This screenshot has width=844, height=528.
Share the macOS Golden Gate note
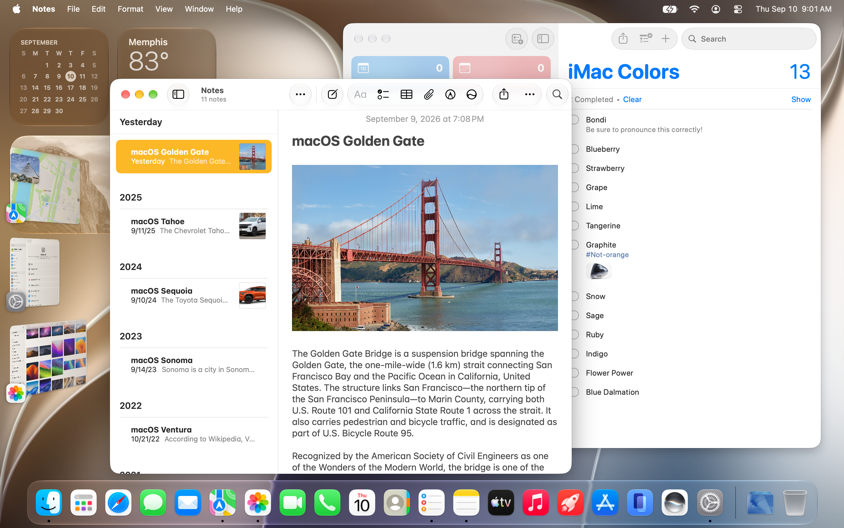[504, 94]
